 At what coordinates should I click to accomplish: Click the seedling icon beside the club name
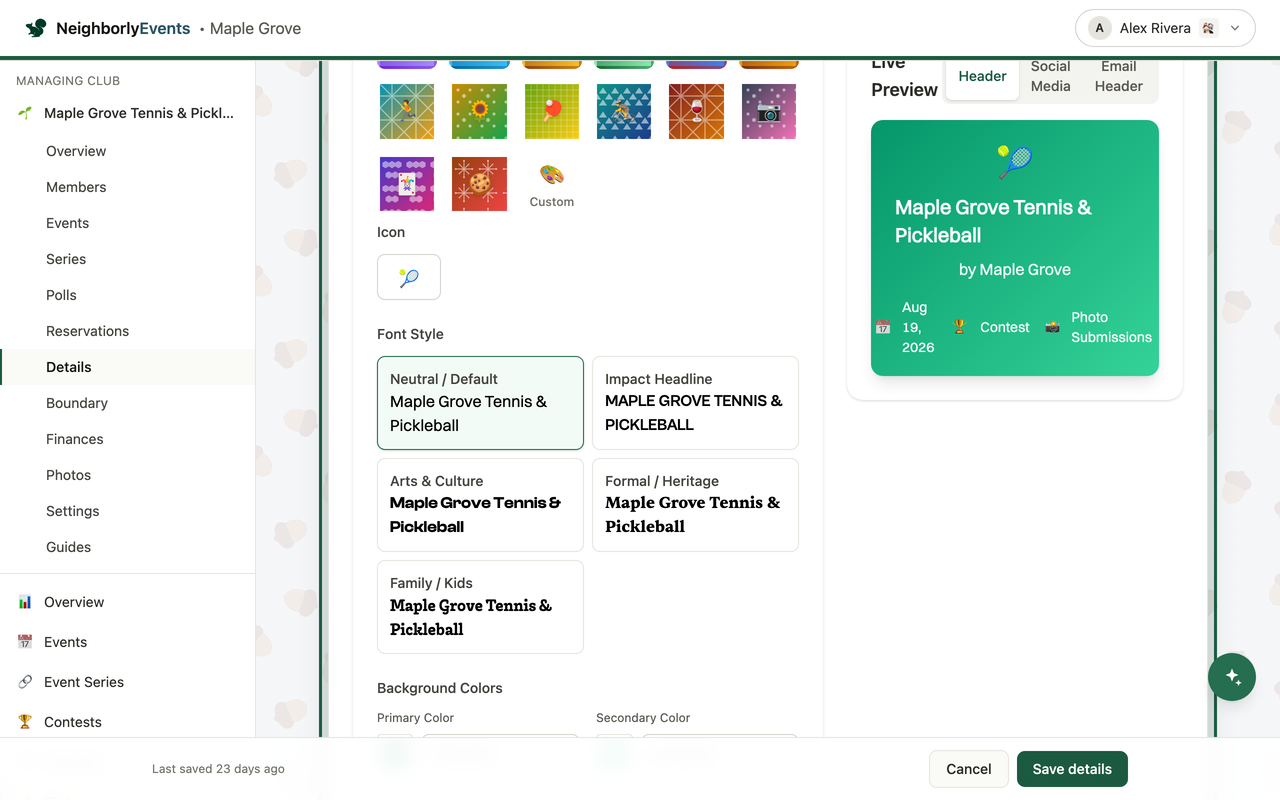coord(25,113)
